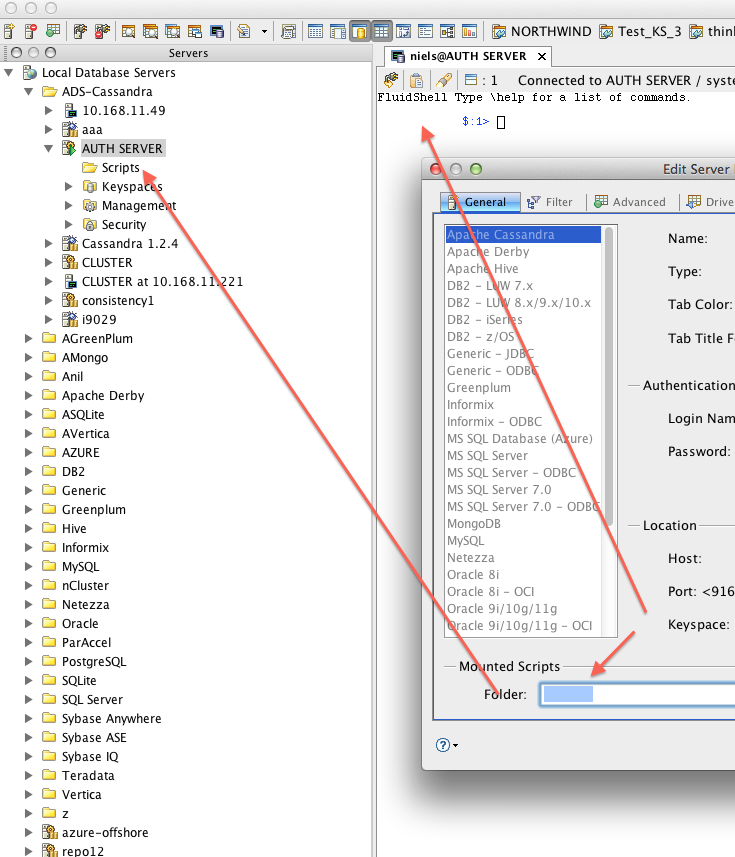Click the globe icon of Local Database Servers
The image size is (735, 857).
(x=29, y=73)
